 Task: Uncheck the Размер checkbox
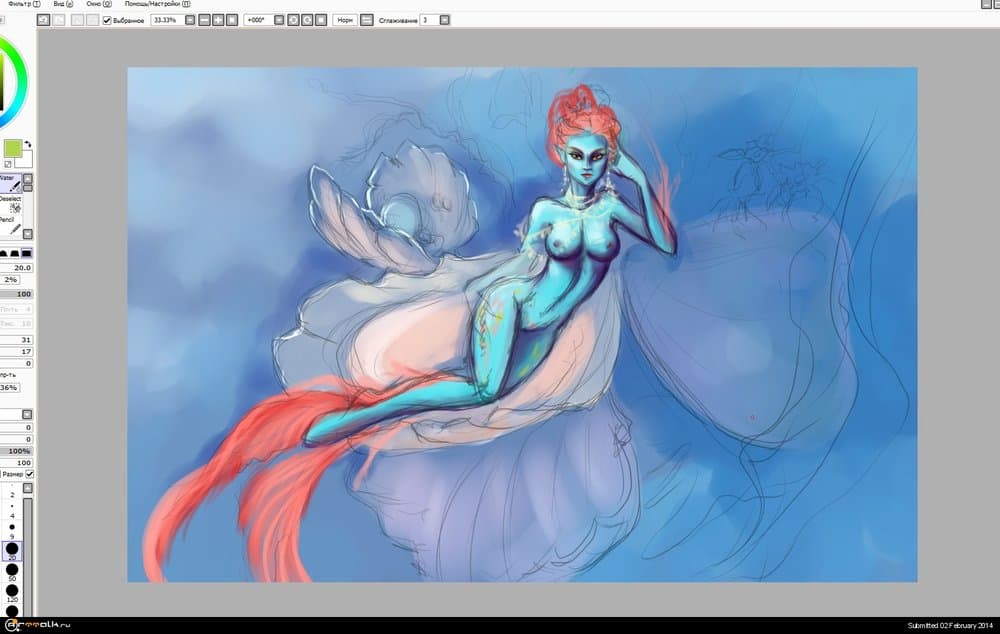[x=27, y=474]
